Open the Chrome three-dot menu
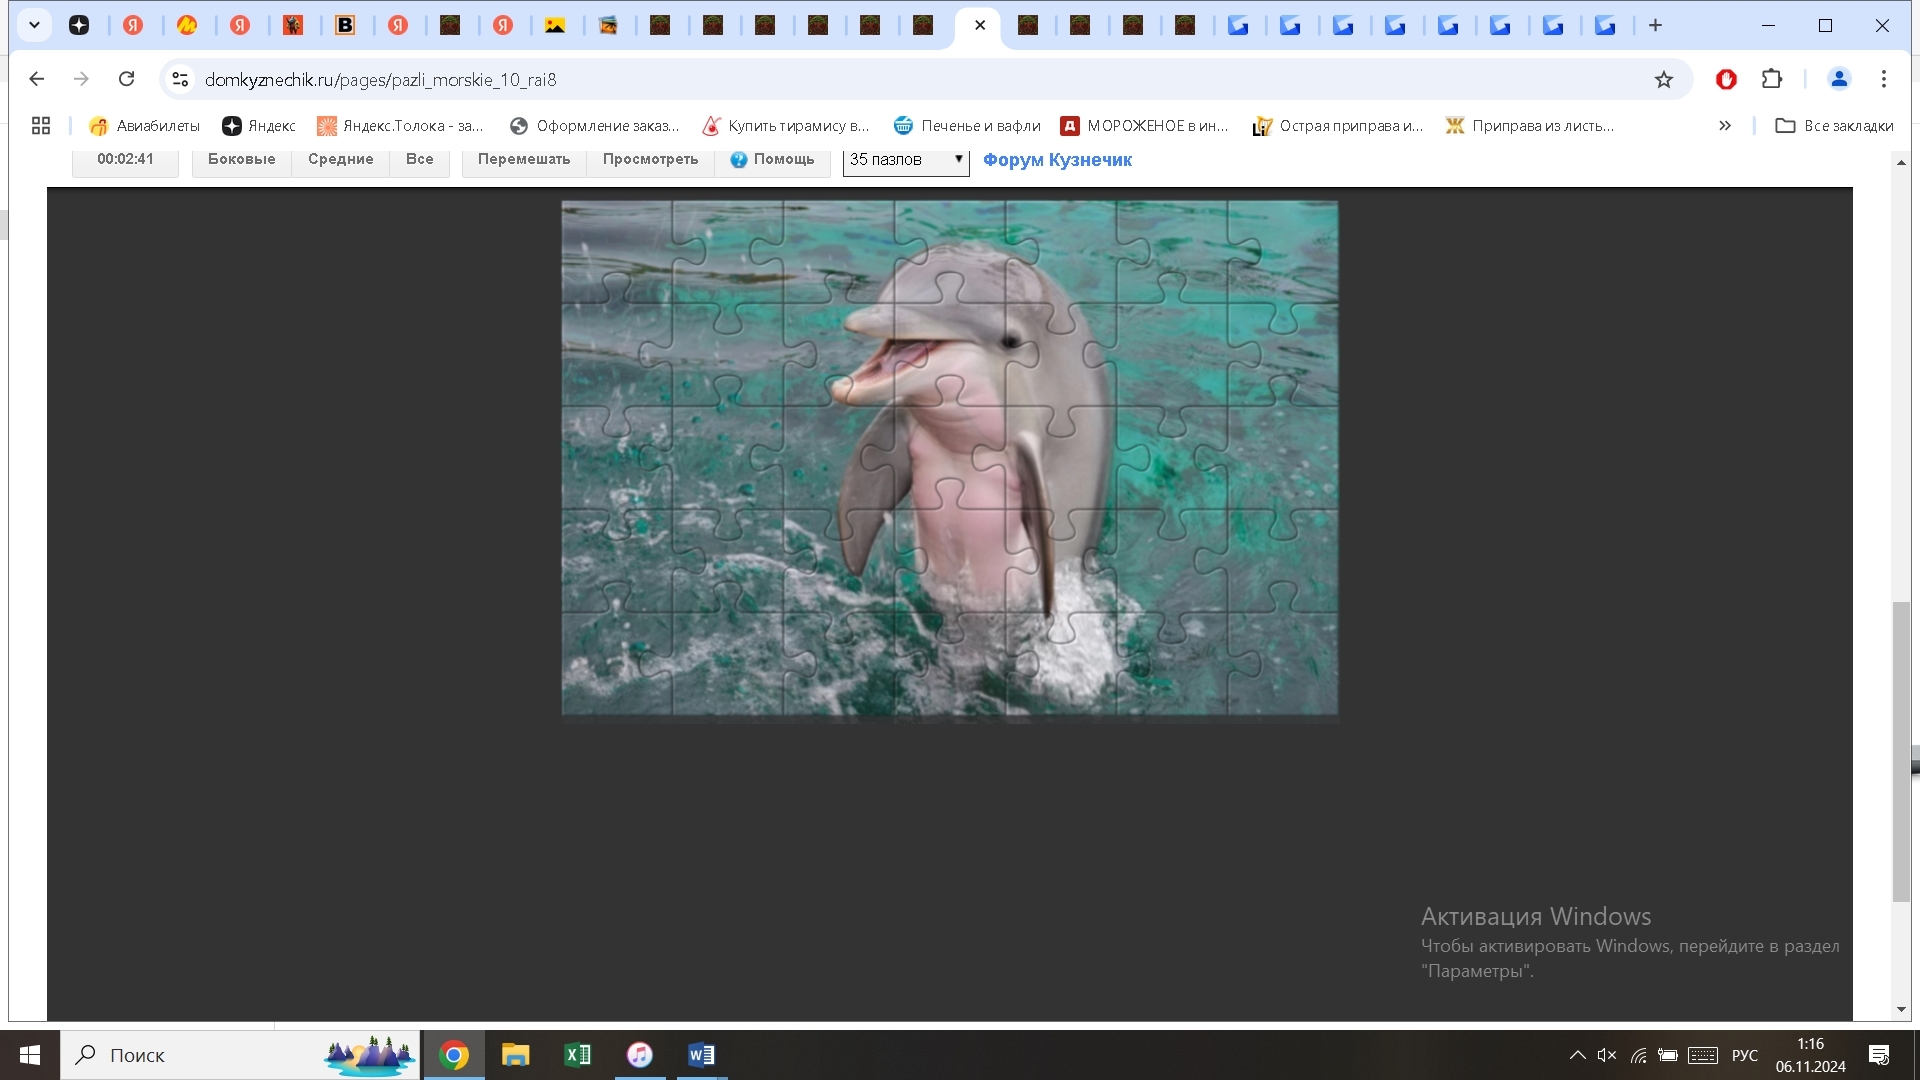 pos(1884,79)
